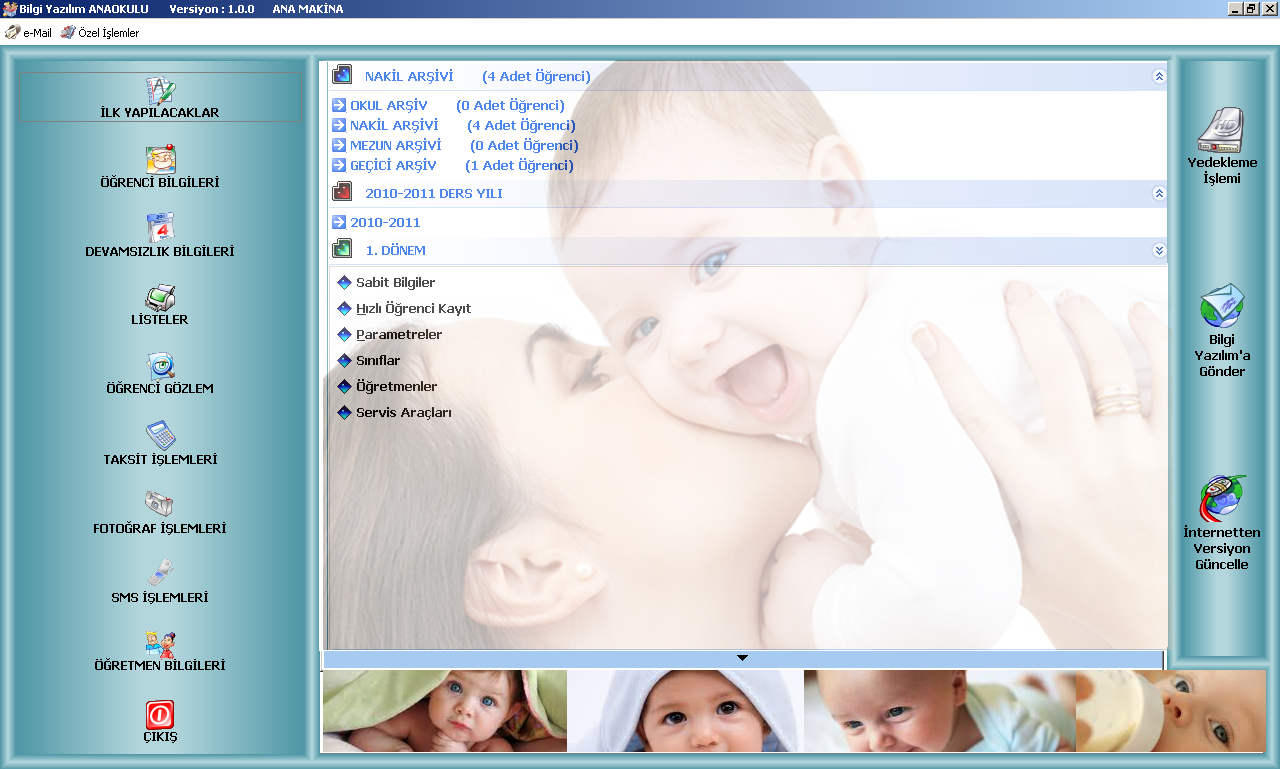The image size is (1280, 769).
Task: Open Sınıflar menu entry
Action: click(x=378, y=361)
